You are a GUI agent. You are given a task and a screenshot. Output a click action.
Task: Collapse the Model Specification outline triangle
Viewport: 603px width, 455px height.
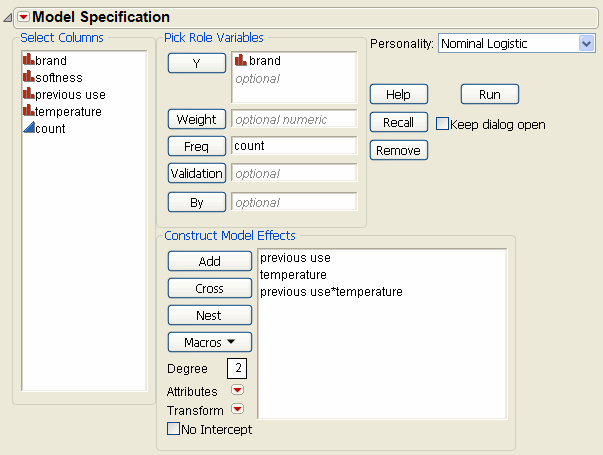(9, 18)
